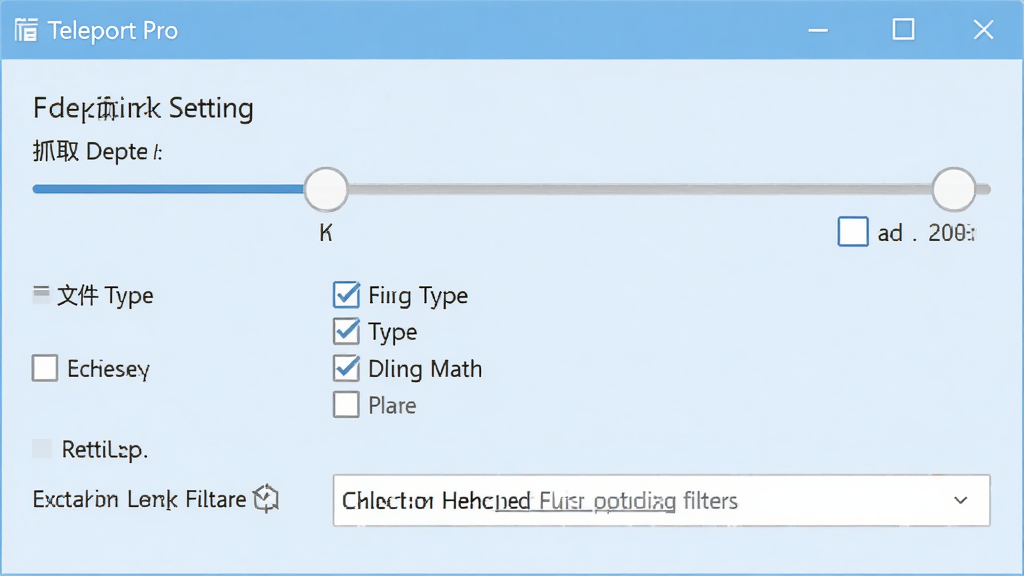Minimize the Teleport Pro window

click(818, 30)
